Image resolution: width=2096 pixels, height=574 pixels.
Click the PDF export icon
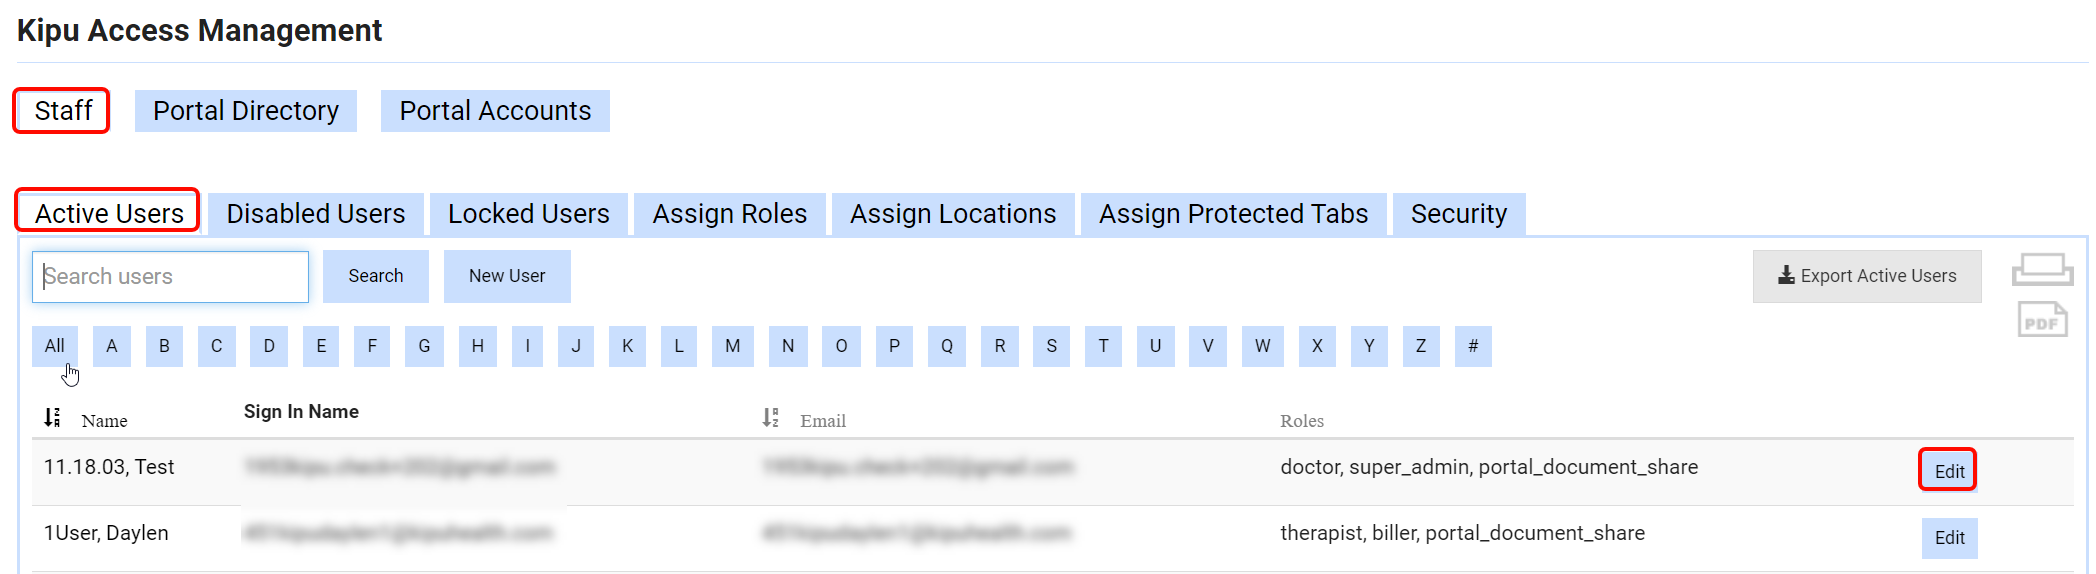coord(2042,320)
